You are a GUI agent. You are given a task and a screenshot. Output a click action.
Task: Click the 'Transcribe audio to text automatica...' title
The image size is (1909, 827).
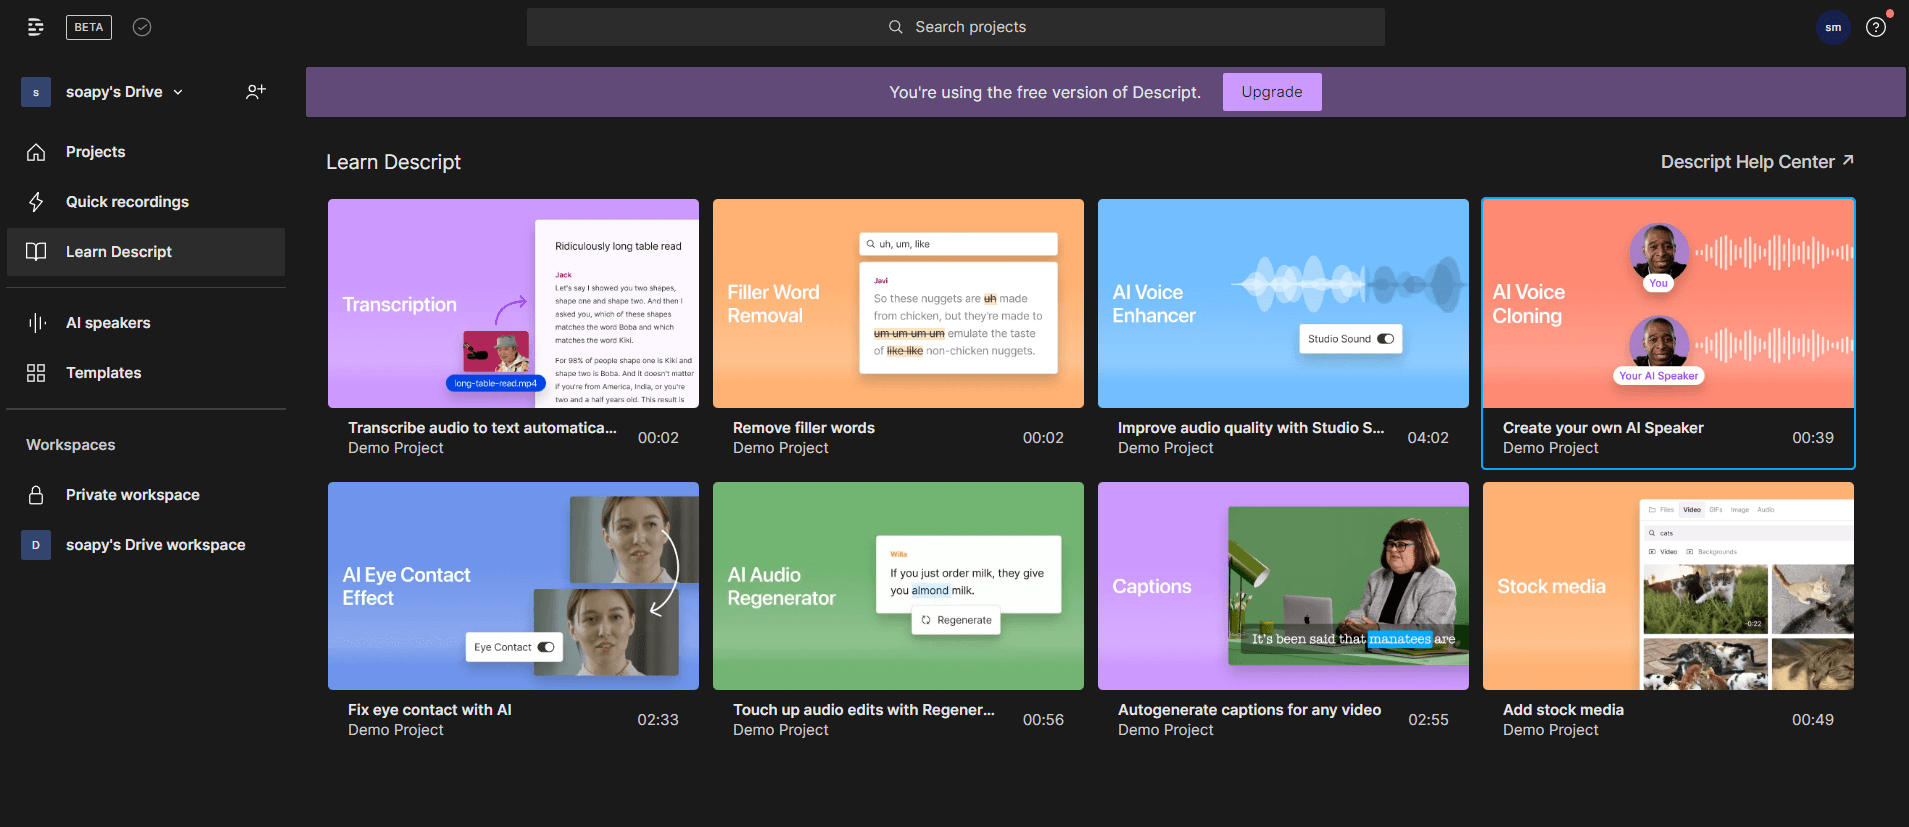pyautogui.click(x=482, y=428)
